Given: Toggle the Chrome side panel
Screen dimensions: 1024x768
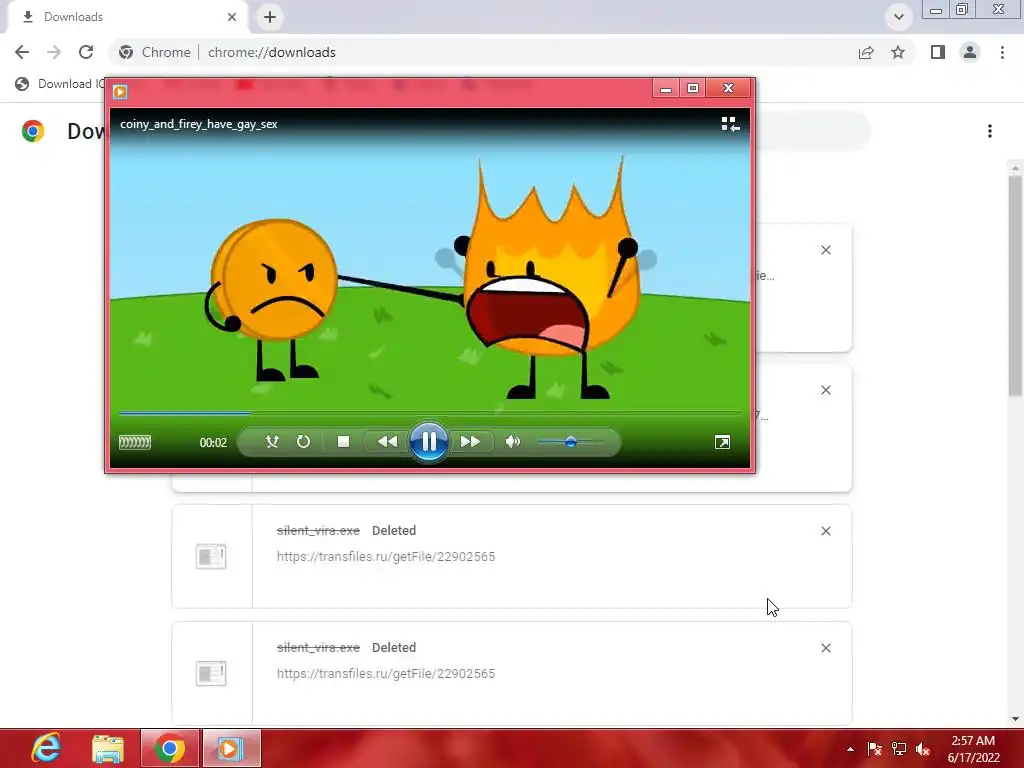Looking at the screenshot, I should point(938,52).
